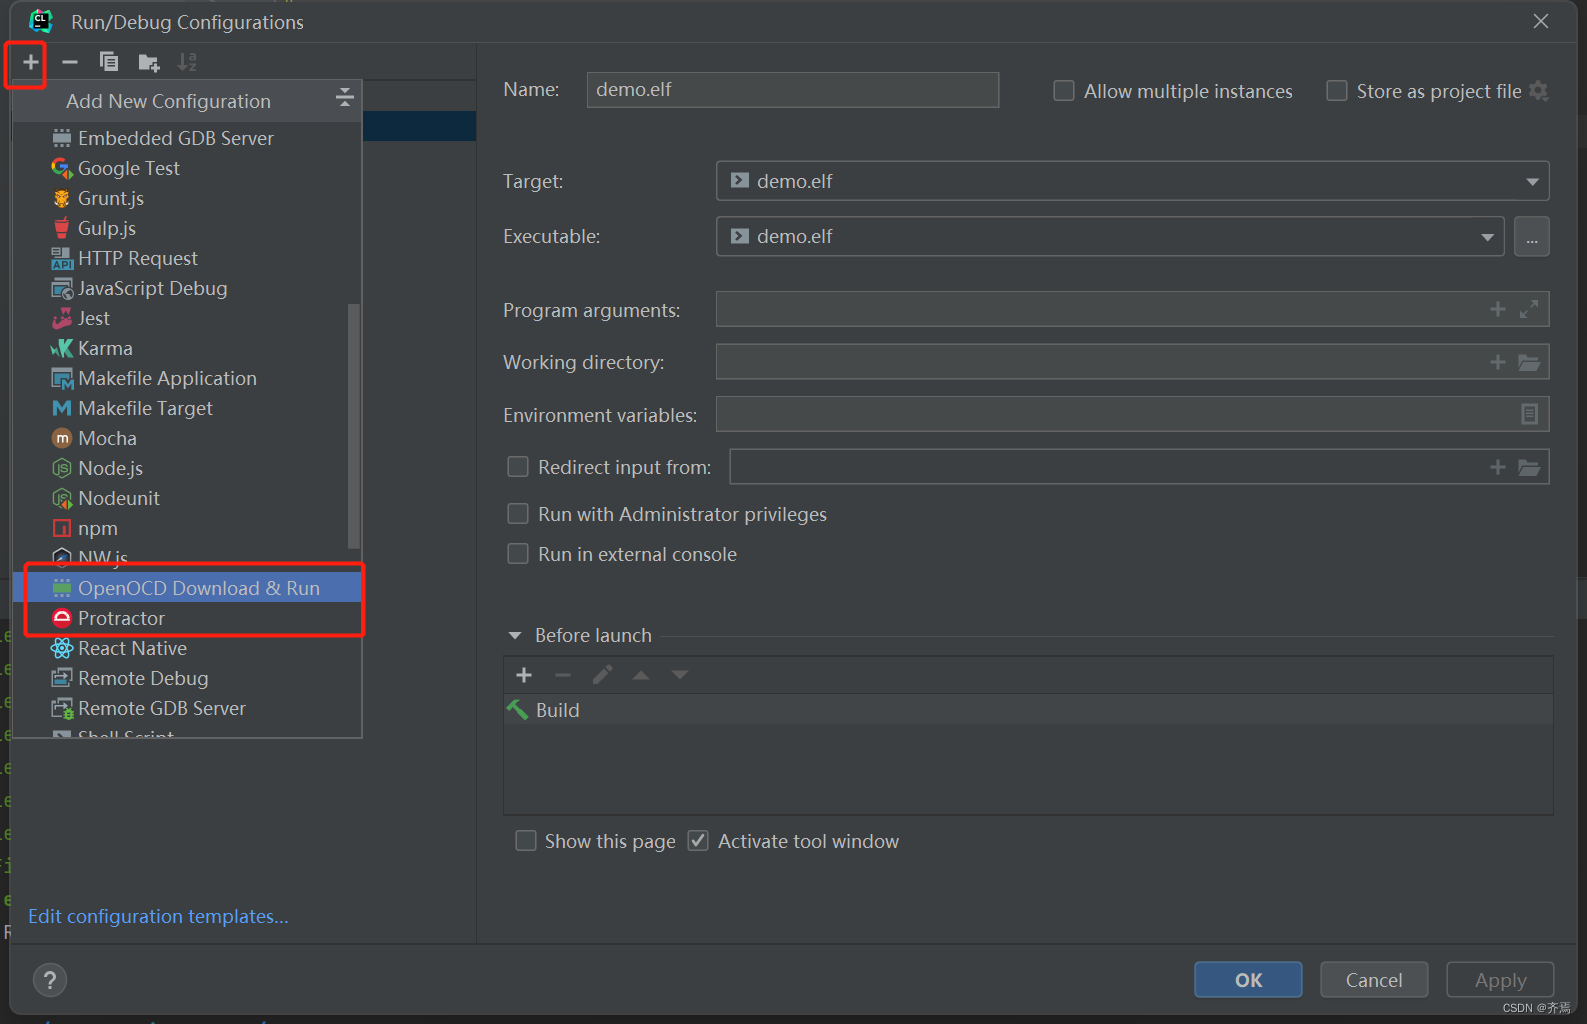Image resolution: width=1587 pixels, height=1024 pixels.
Task: Select the Build before-launch task
Action: click(x=1028, y=710)
